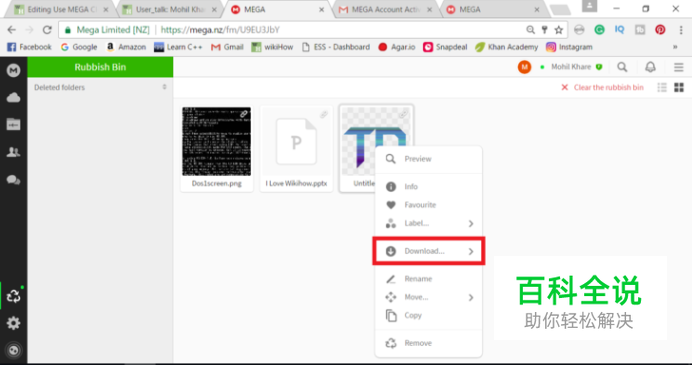Open Gmail bookmark
The height and width of the screenshot is (365, 692).
(x=227, y=47)
